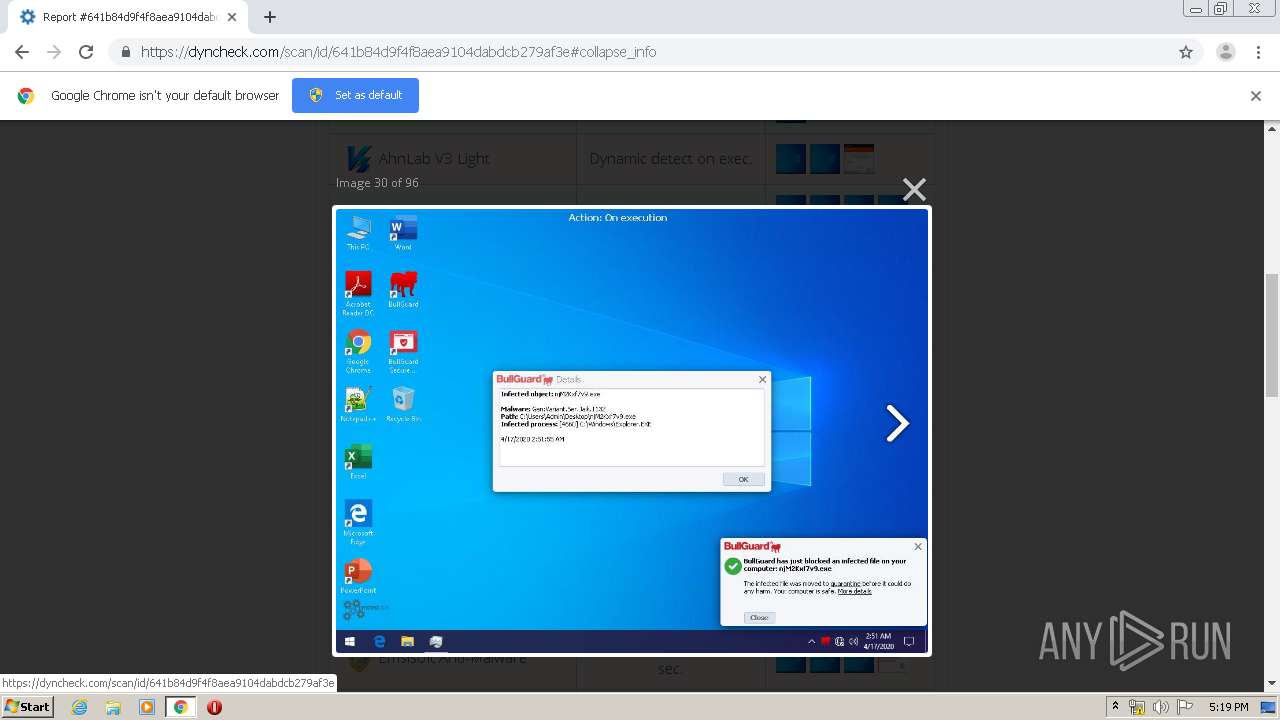Screen dimensions: 1280x720
Task: Open Windows Explorer from the taskbar
Action: (113, 707)
